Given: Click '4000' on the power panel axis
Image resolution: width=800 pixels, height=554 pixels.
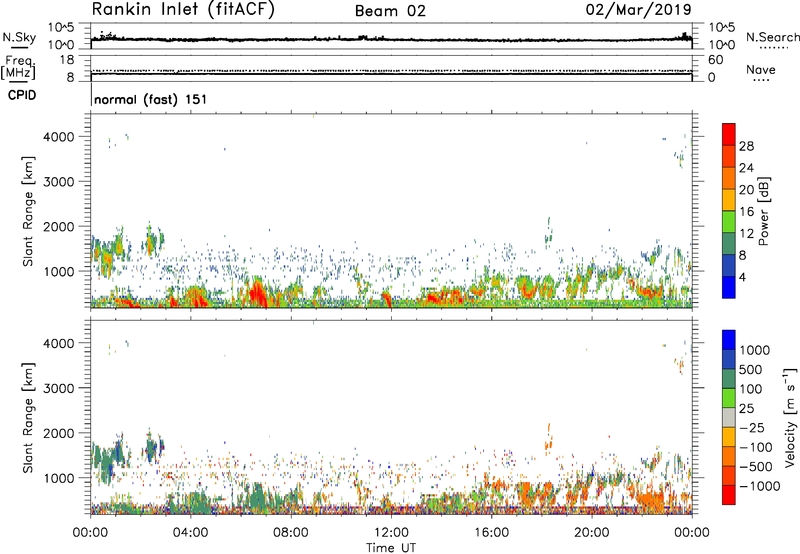Looking at the screenshot, I should tap(59, 137).
